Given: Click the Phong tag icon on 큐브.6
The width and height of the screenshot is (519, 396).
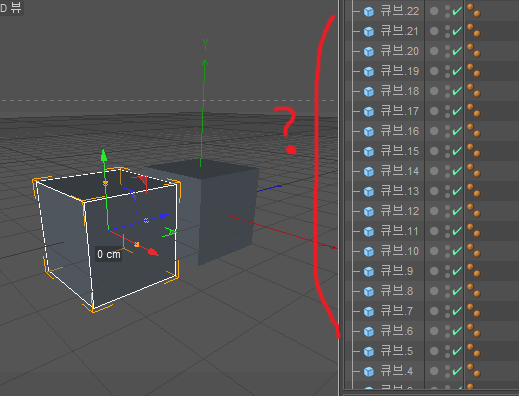Looking at the screenshot, I should pyautogui.click(x=474, y=331).
